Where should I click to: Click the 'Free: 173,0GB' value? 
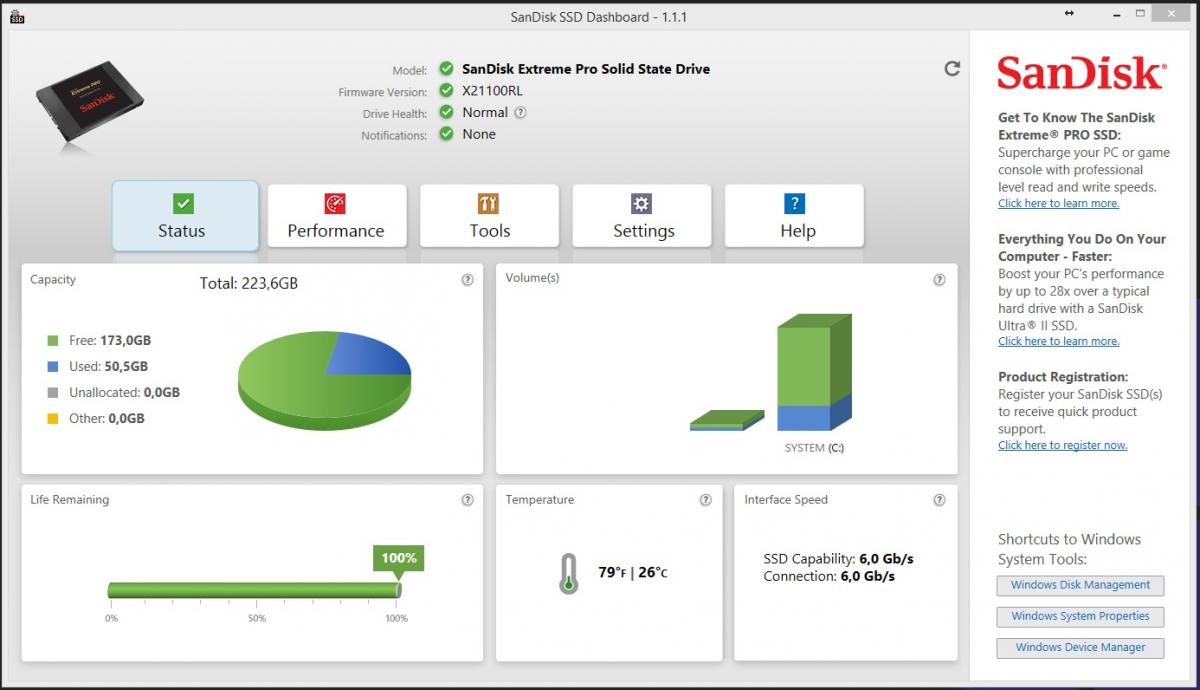tap(110, 341)
